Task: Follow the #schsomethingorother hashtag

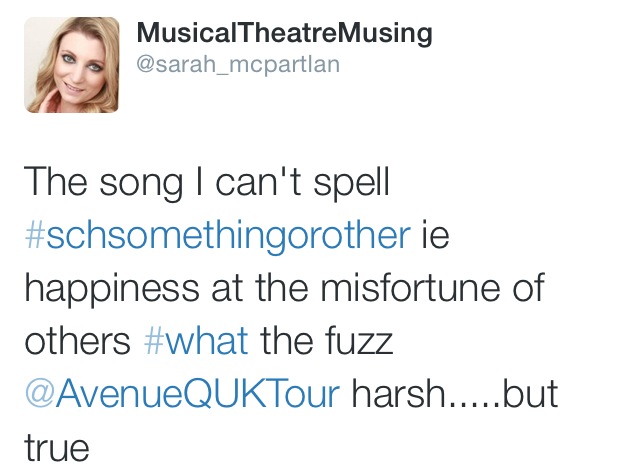Action: pos(218,236)
